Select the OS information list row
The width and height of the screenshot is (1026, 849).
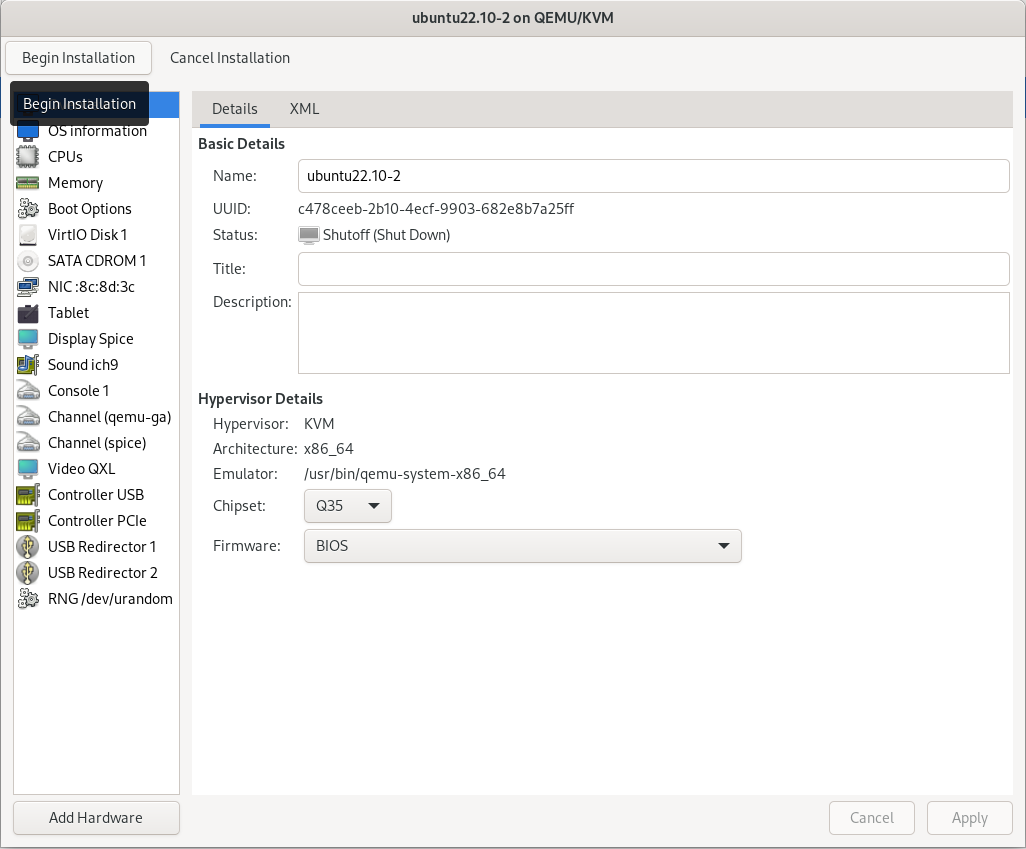pyautogui.click(x=96, y=131)
